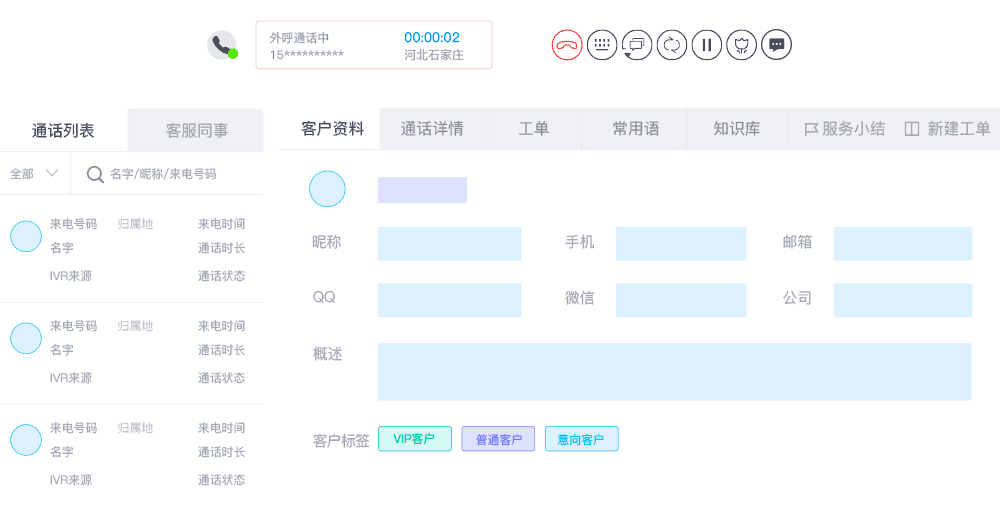Click the search magnifier icon
1000x524 pixels.
click(95, 174)
